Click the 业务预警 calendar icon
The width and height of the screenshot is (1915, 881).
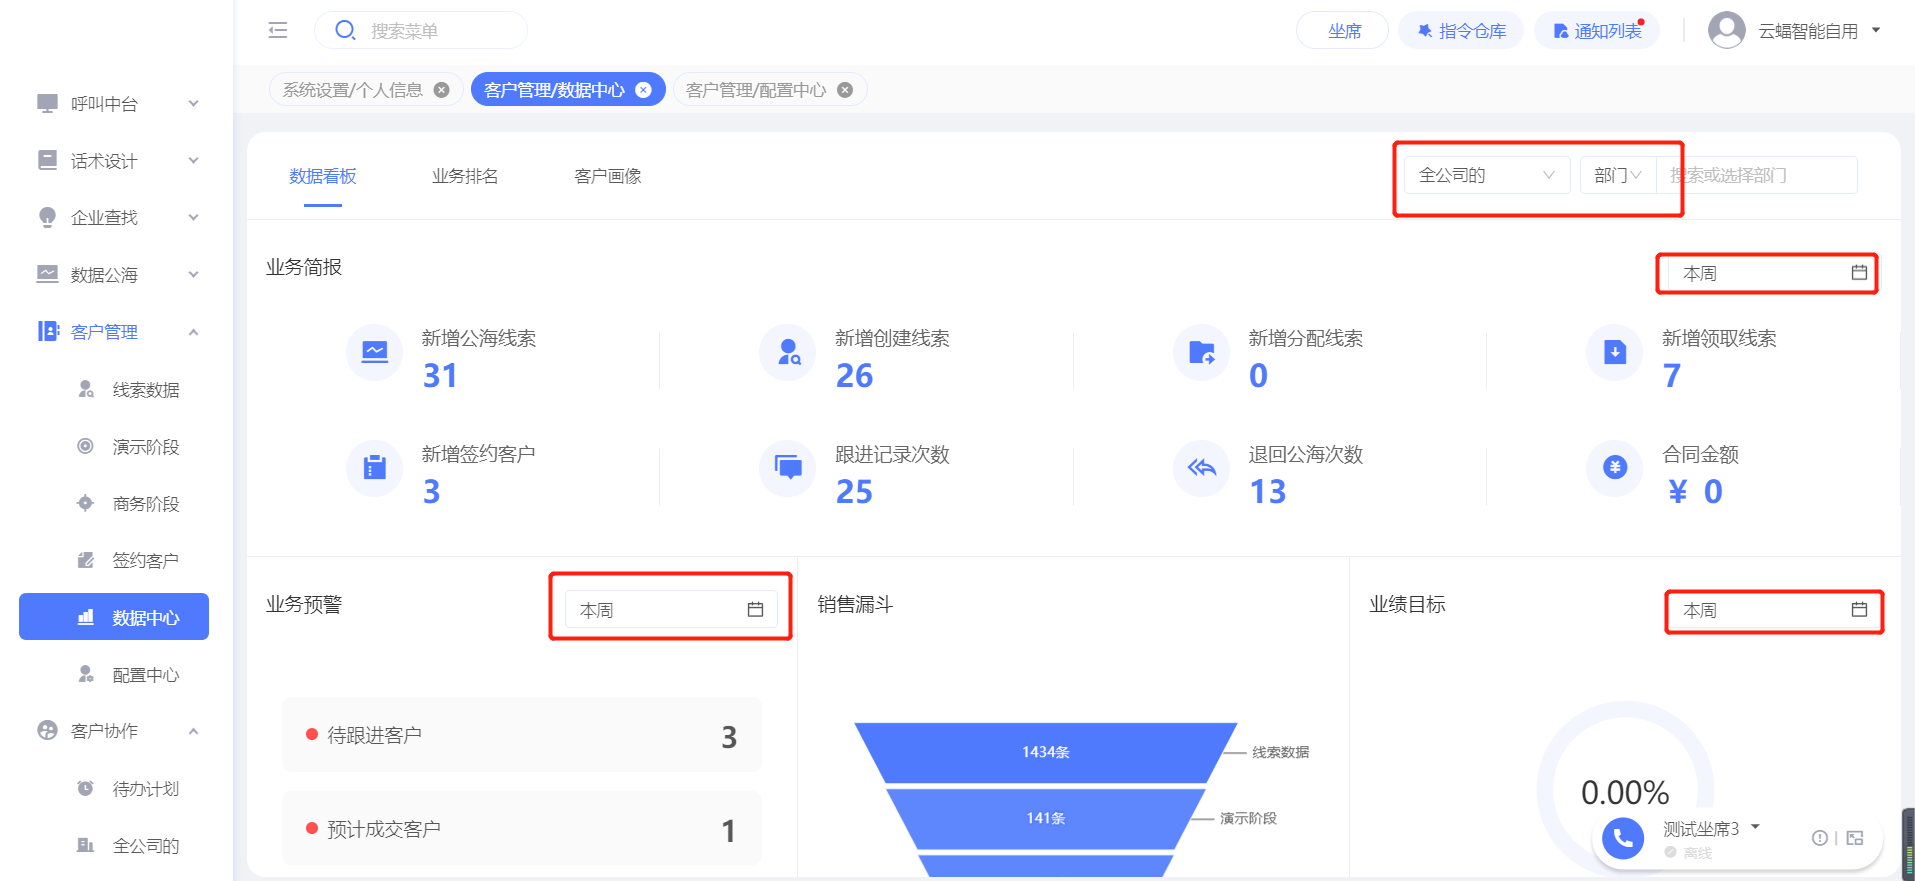pyautogui.click(x=755, y=609)
